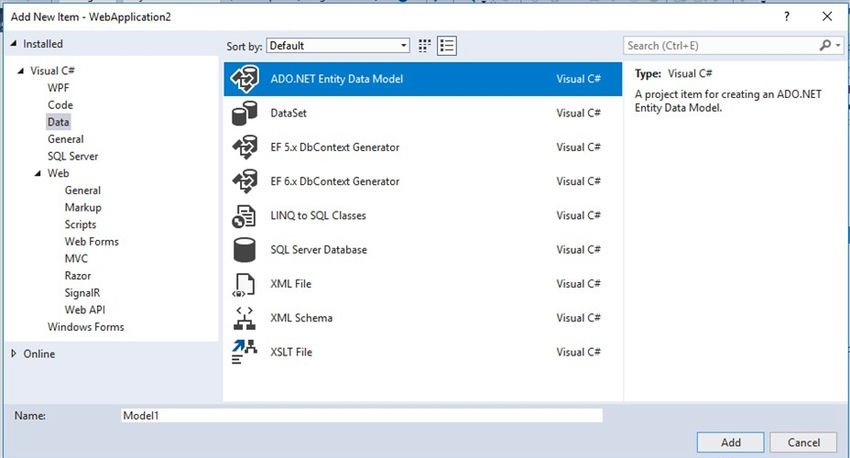This screenshot has width=850, height=458.
Task: Expand the Online section
Action: (x=14, y=353)
